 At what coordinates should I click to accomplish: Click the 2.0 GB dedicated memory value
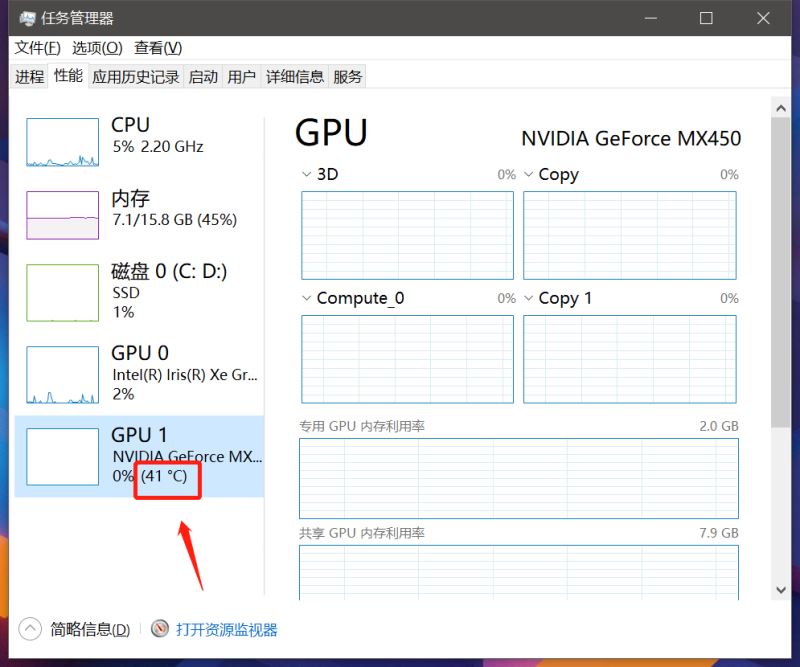pos(719,426)
